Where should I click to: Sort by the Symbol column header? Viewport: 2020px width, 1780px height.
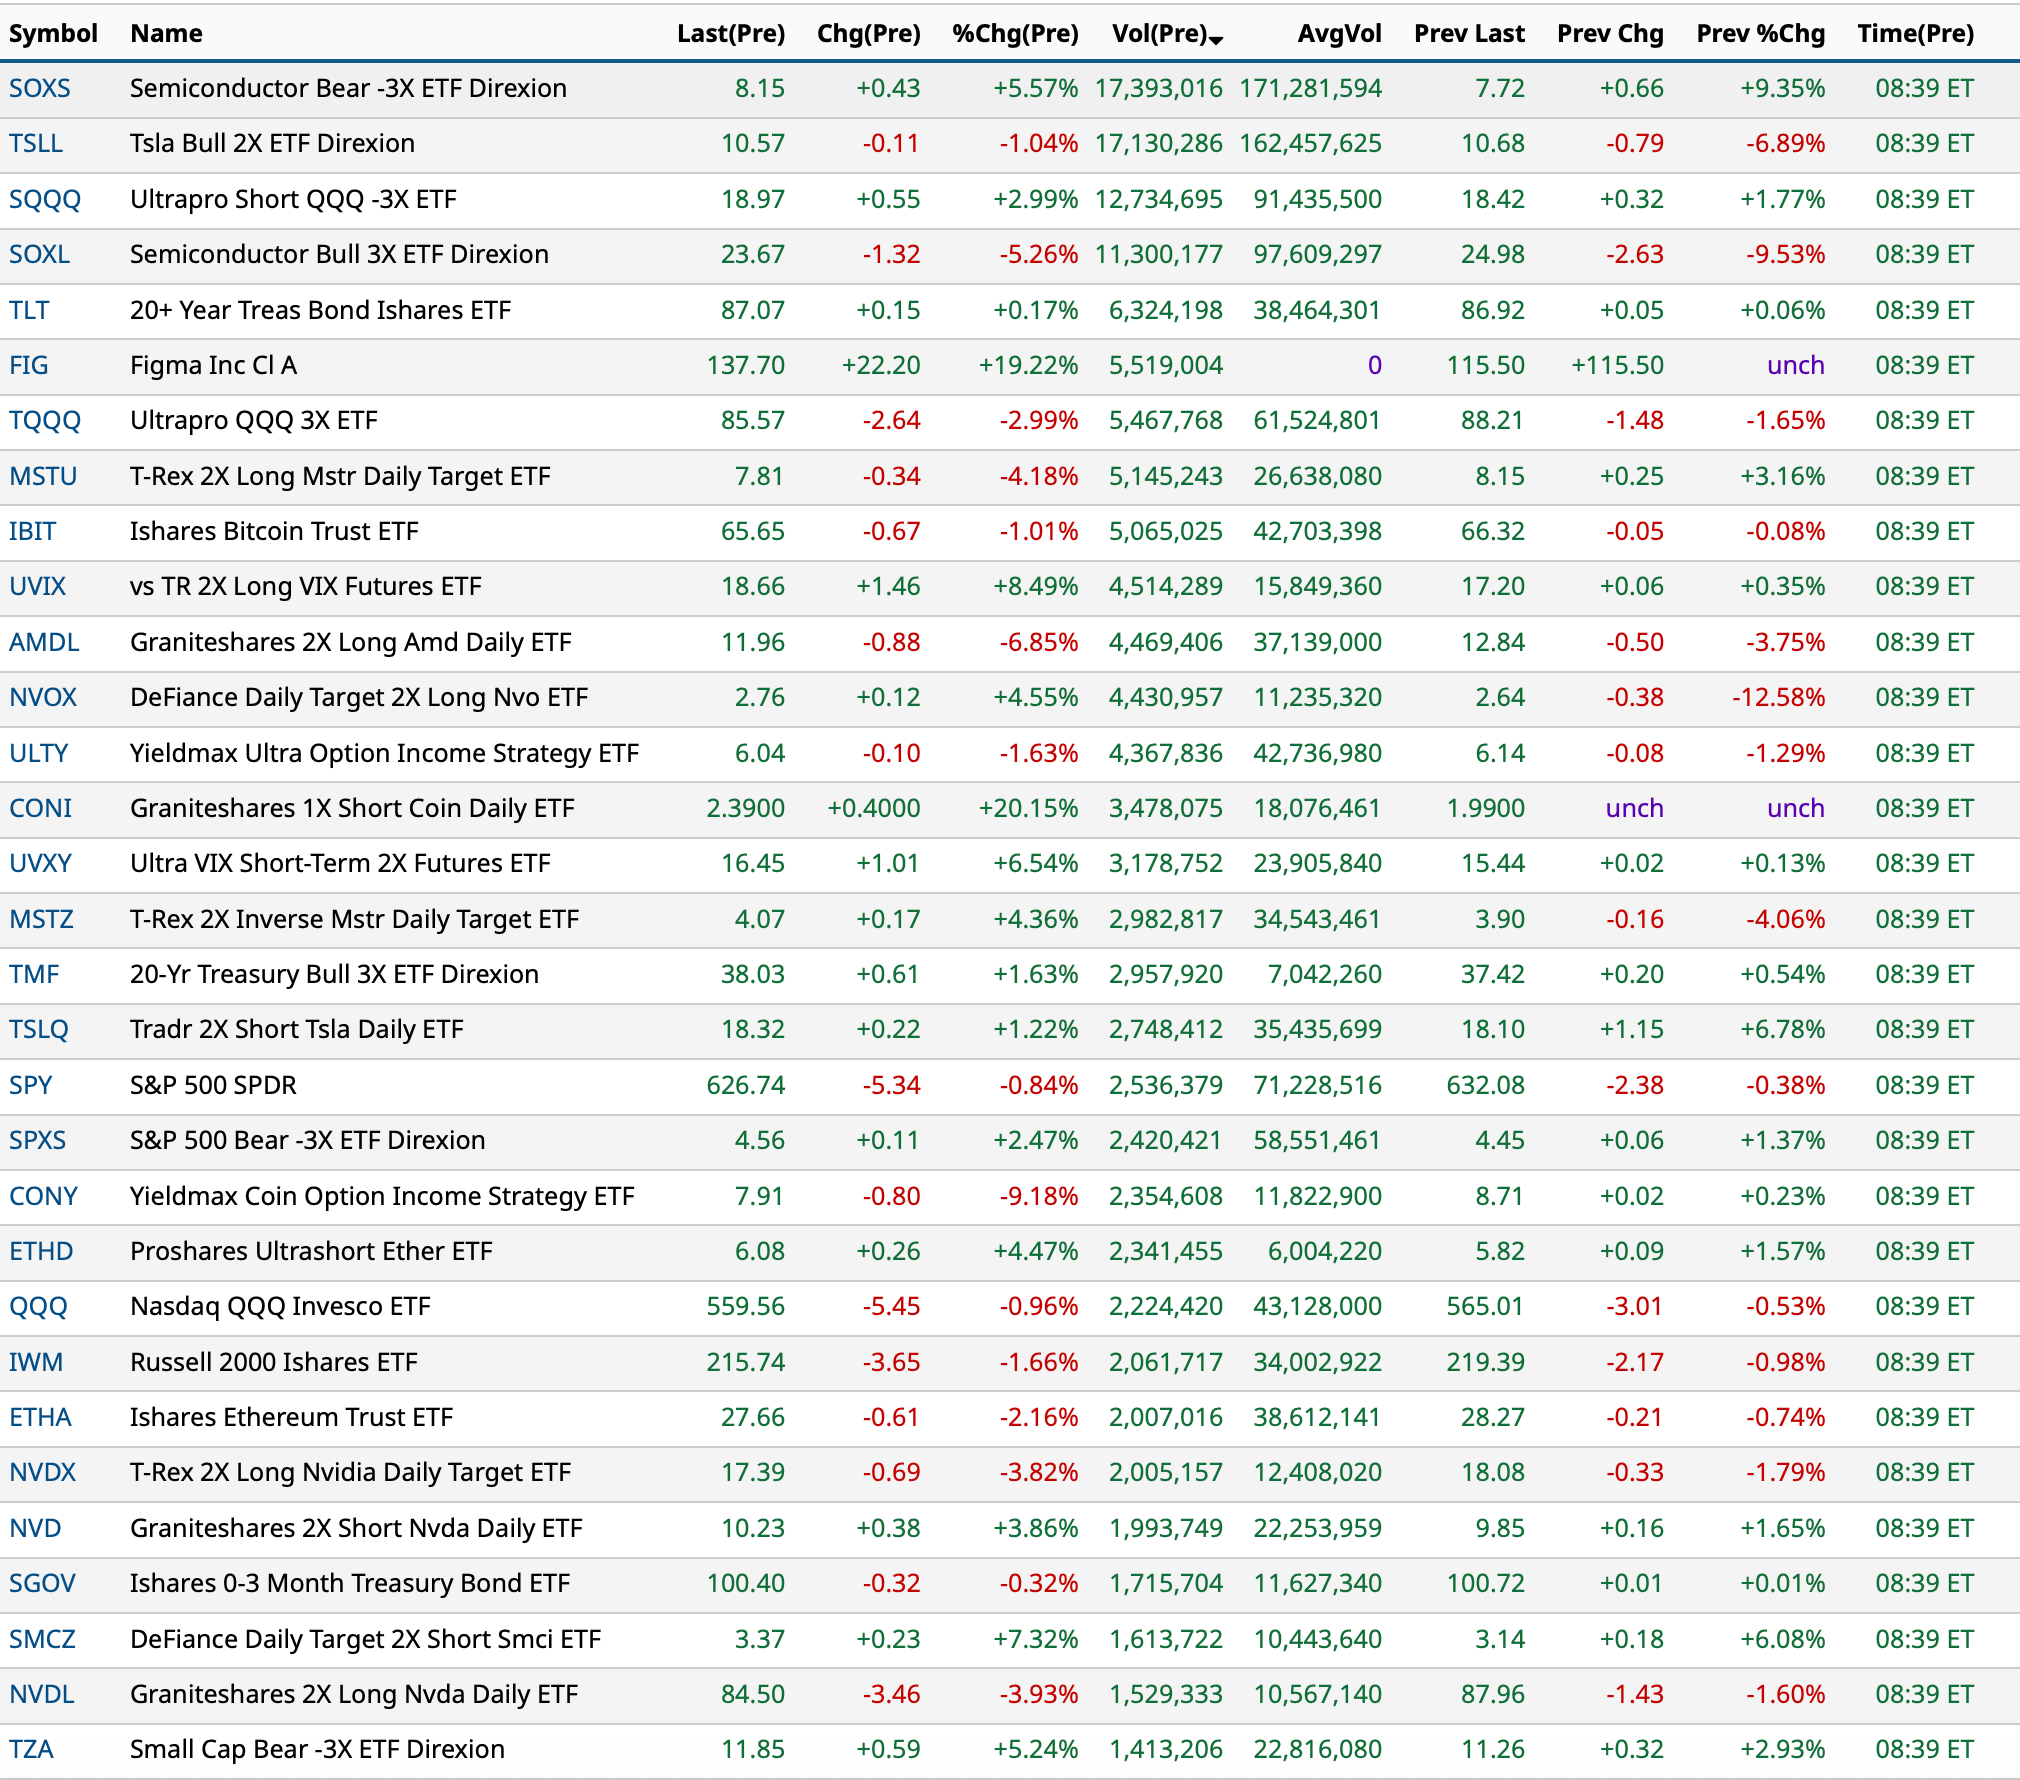53,33
